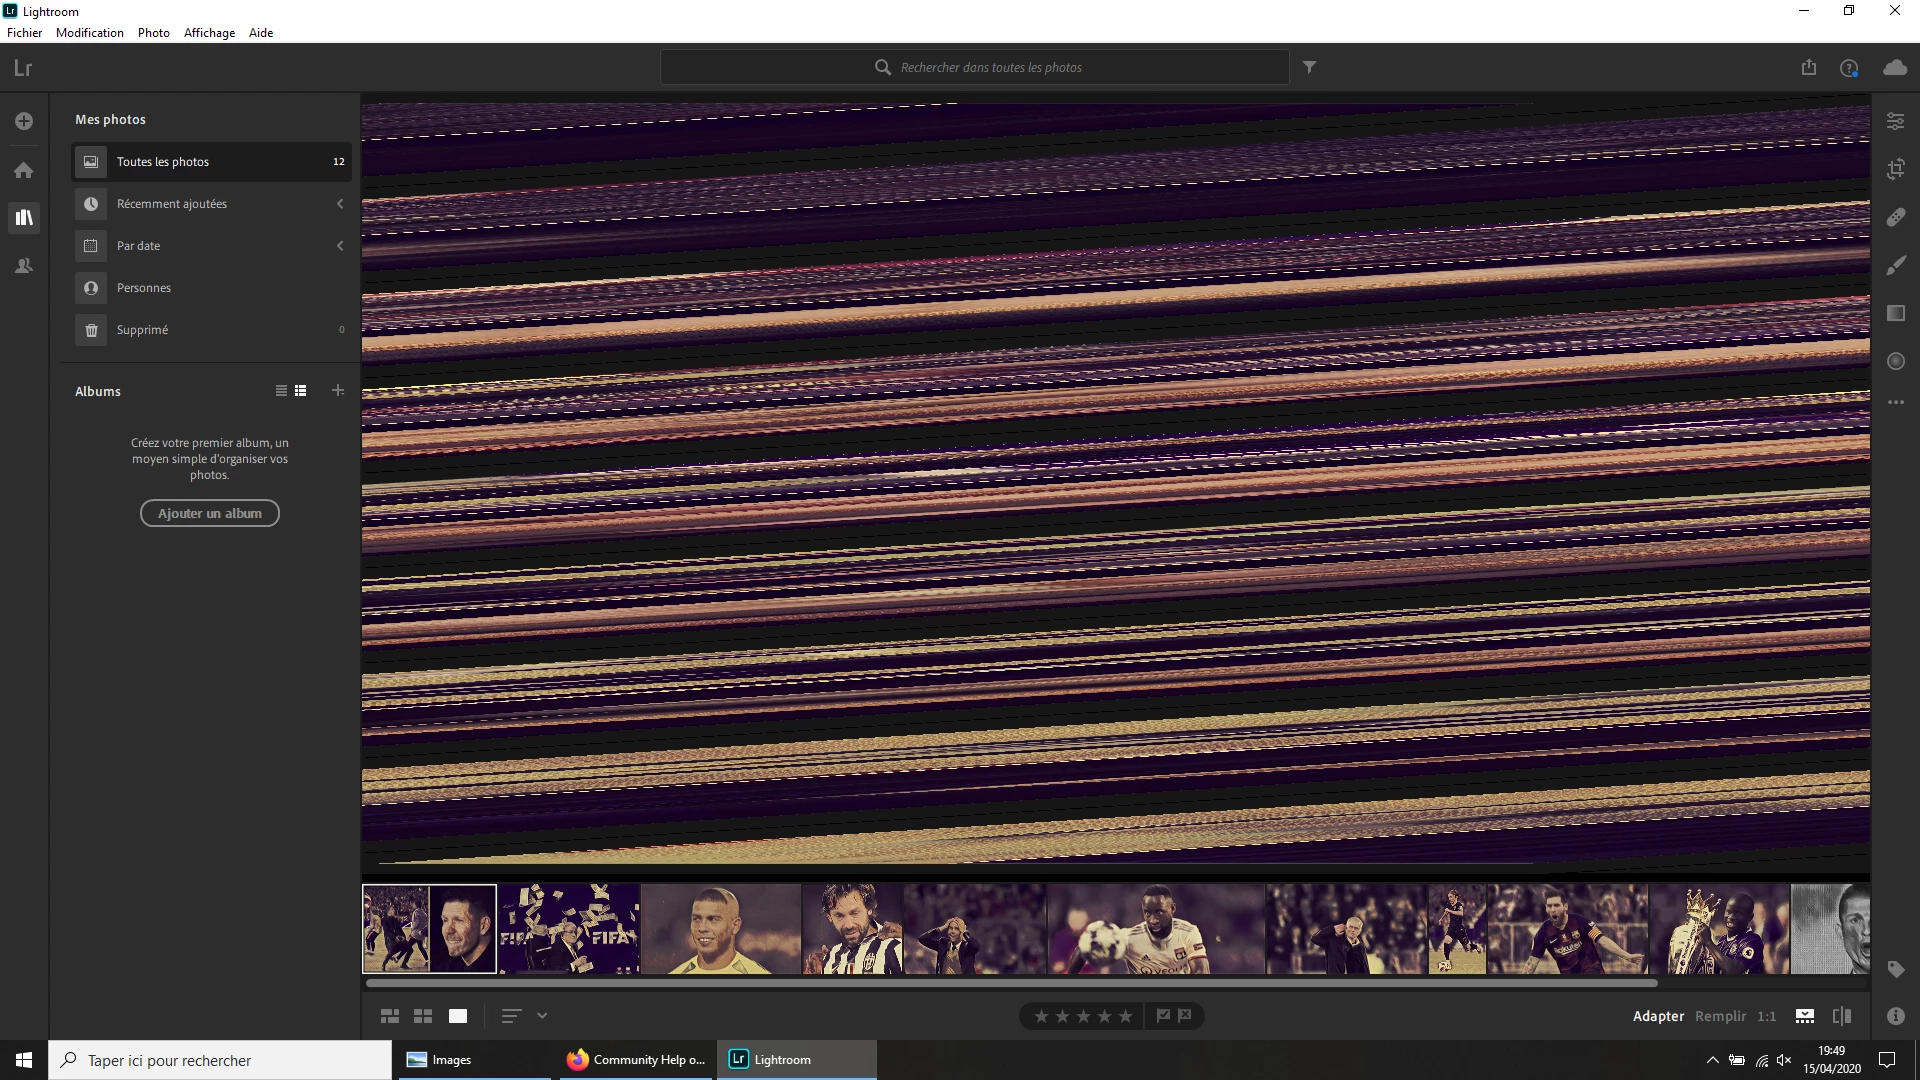This screenshot has height=1080, width=1920.
Task: Click the Add photos plus icon
Action: point(24,121)
